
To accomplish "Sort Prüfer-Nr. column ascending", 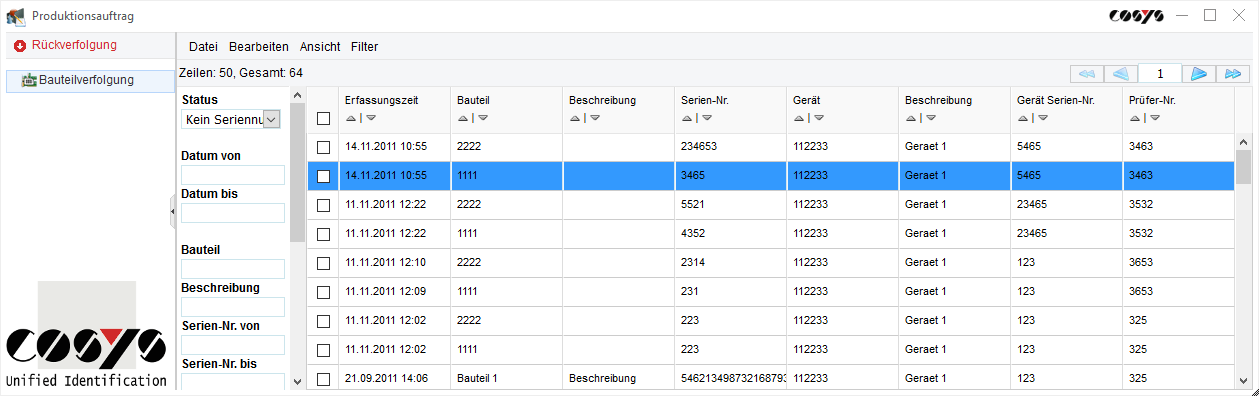I will 1134,118.
